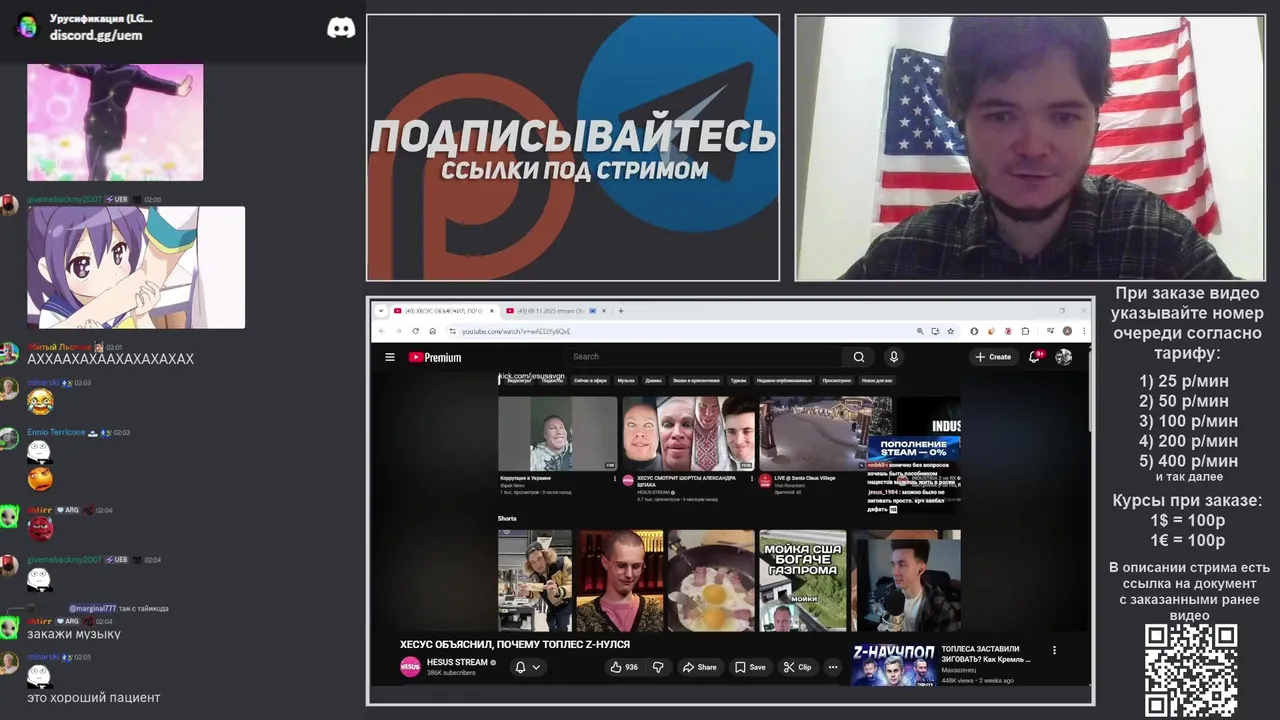Dislike the HESUS STREAM video
This screenshot has width=1280, height=720.
(x=658, y=667)
